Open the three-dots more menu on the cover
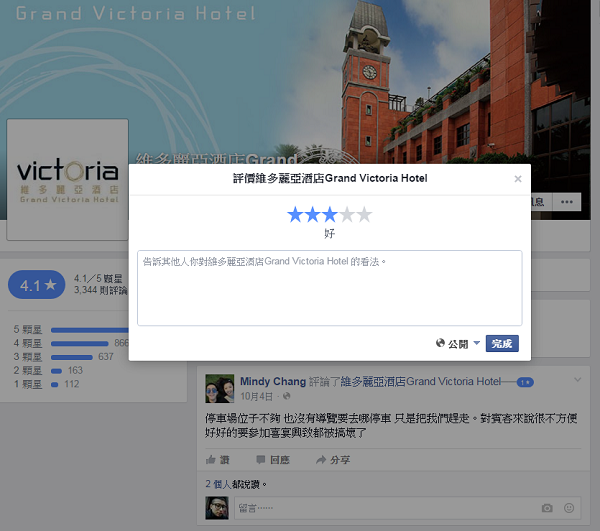 click(x=567, y=202)
